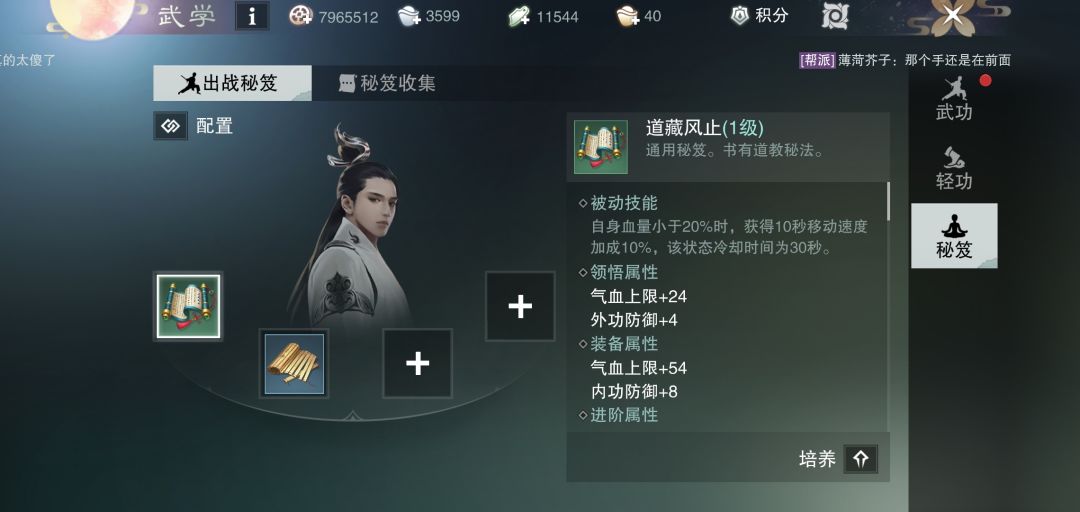Add more of the 7965512 coin currency
The image size is (1080, 512).
click(x=301, y=16)
